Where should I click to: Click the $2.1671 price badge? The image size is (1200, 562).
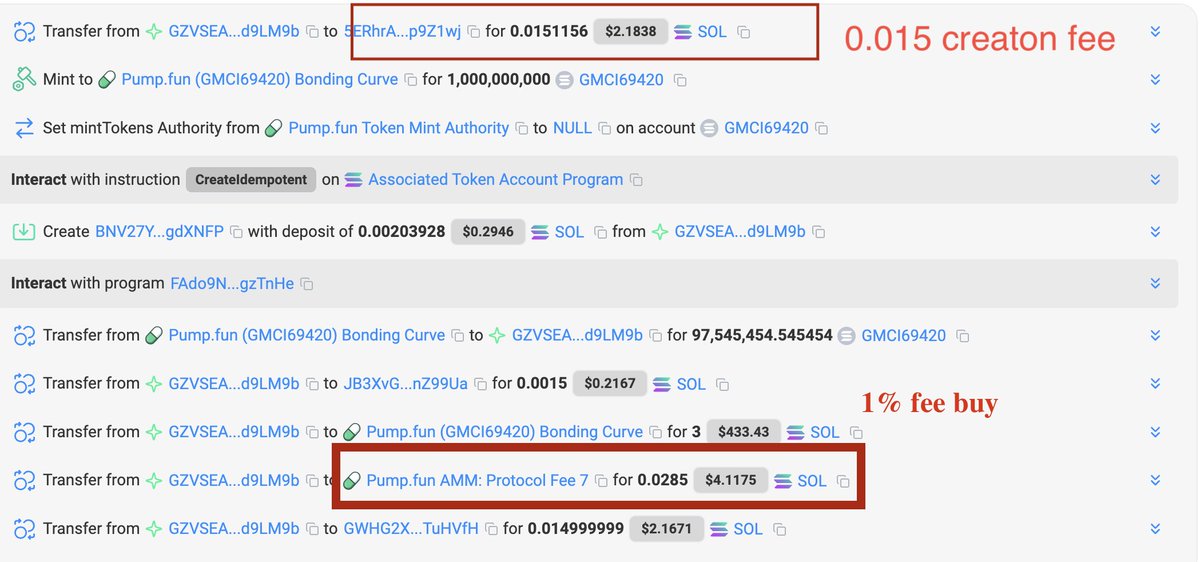[x=667, y=529]
